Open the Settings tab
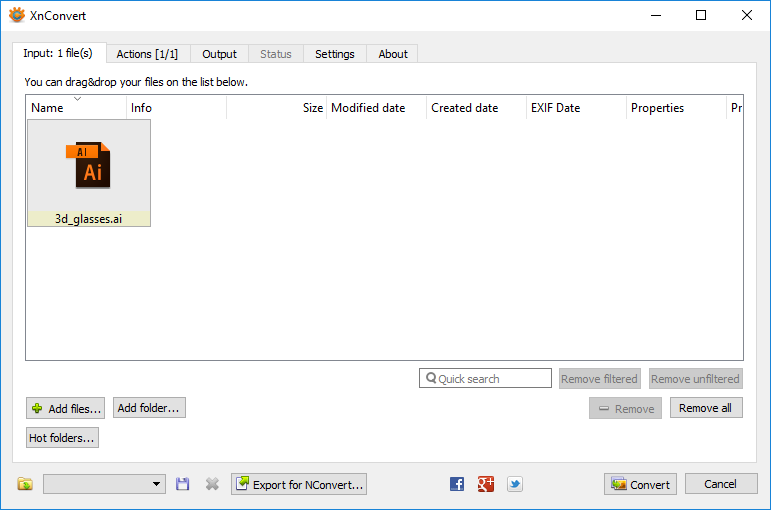Screen dimensions: 771x510 pos(335,54)
